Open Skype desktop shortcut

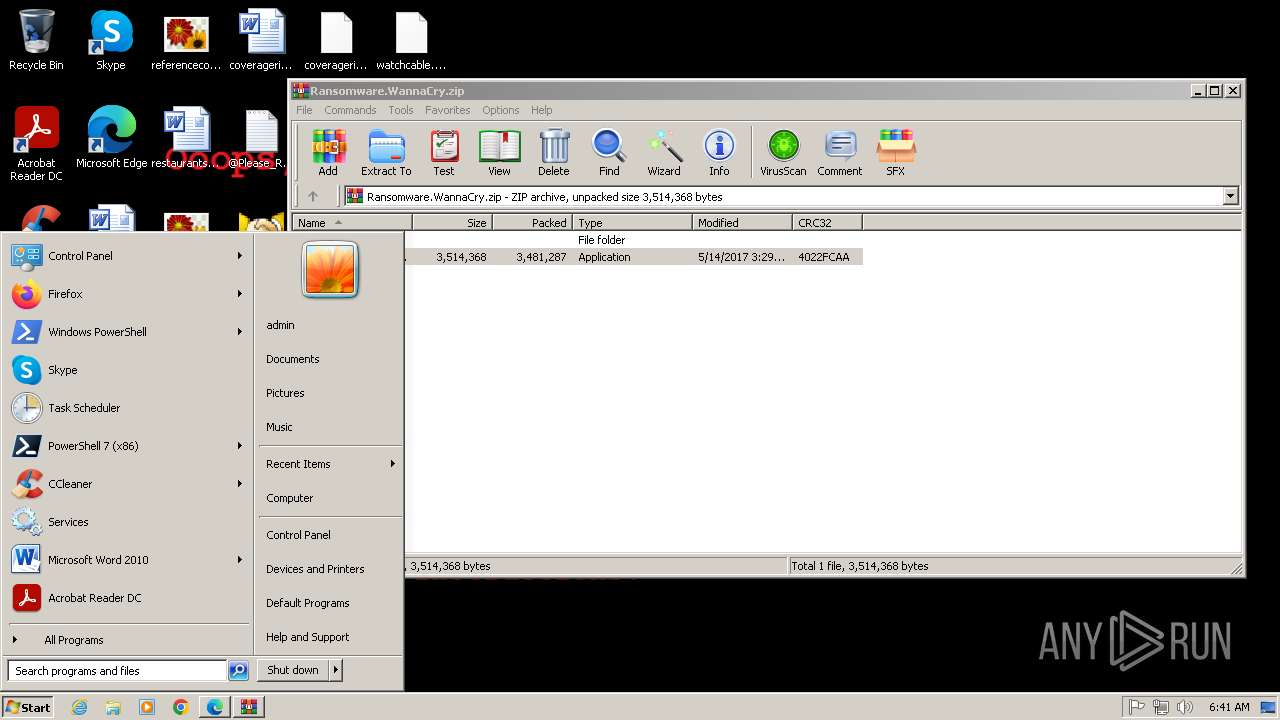(111, 41)
